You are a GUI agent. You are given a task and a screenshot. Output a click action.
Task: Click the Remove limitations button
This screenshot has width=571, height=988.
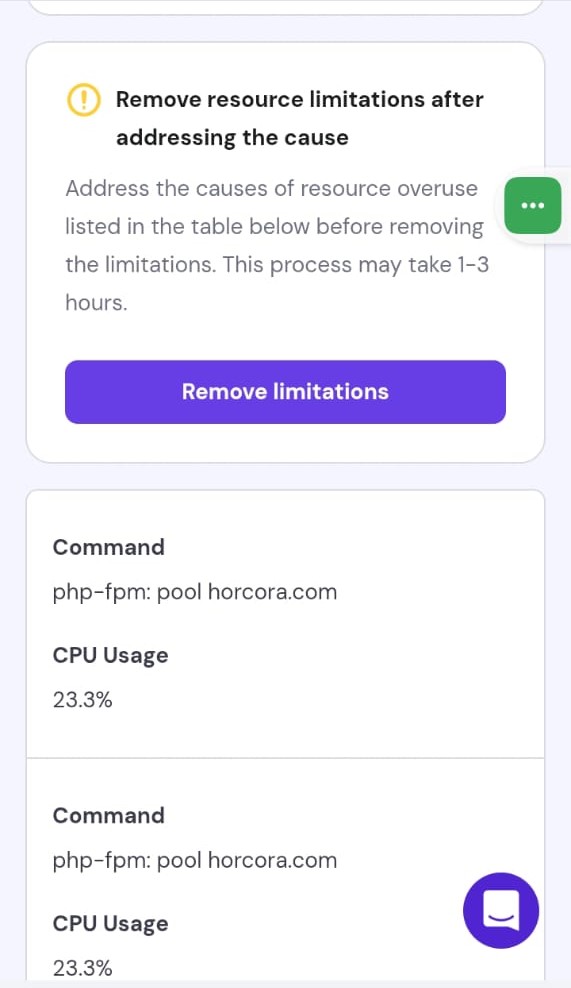(x=286, y=392)
